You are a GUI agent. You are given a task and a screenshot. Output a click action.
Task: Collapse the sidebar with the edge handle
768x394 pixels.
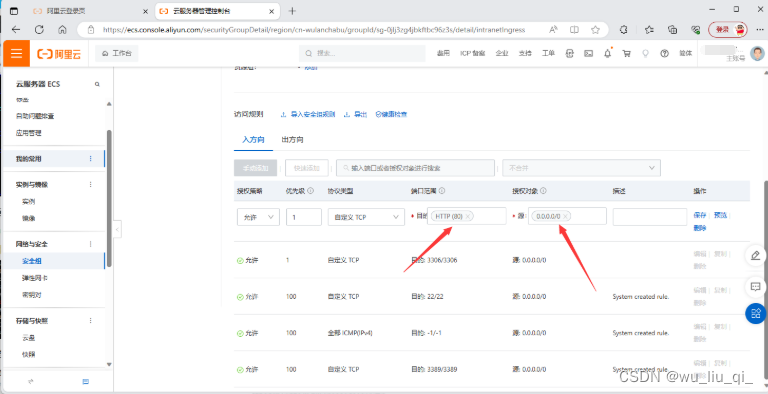pos(118,229)
